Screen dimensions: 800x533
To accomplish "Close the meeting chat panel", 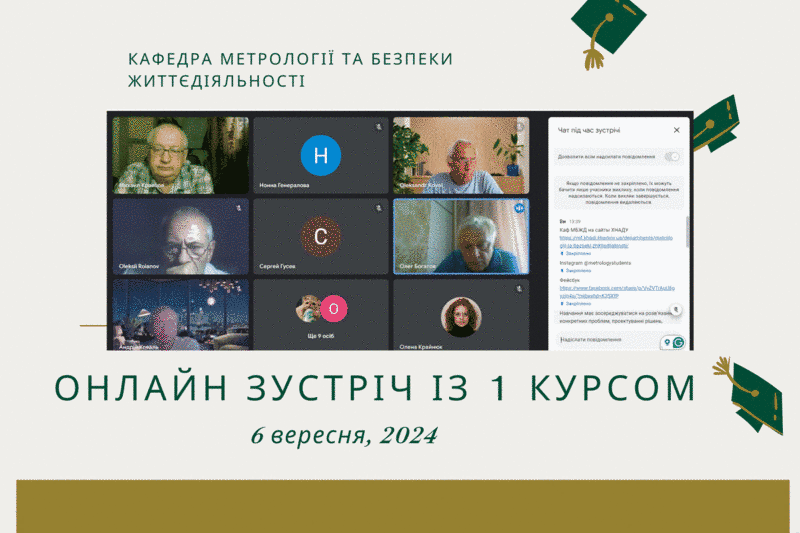I will [676, 130].
